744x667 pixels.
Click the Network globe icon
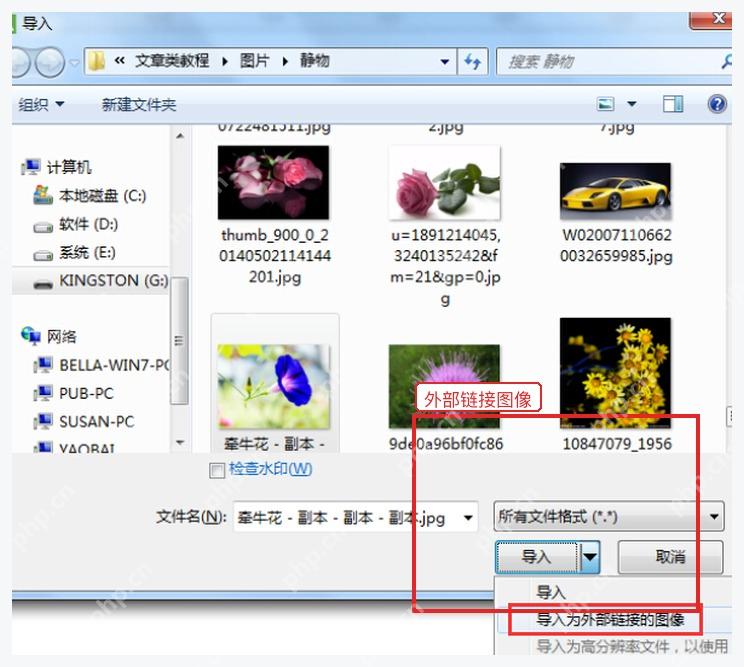coord(31,336)
